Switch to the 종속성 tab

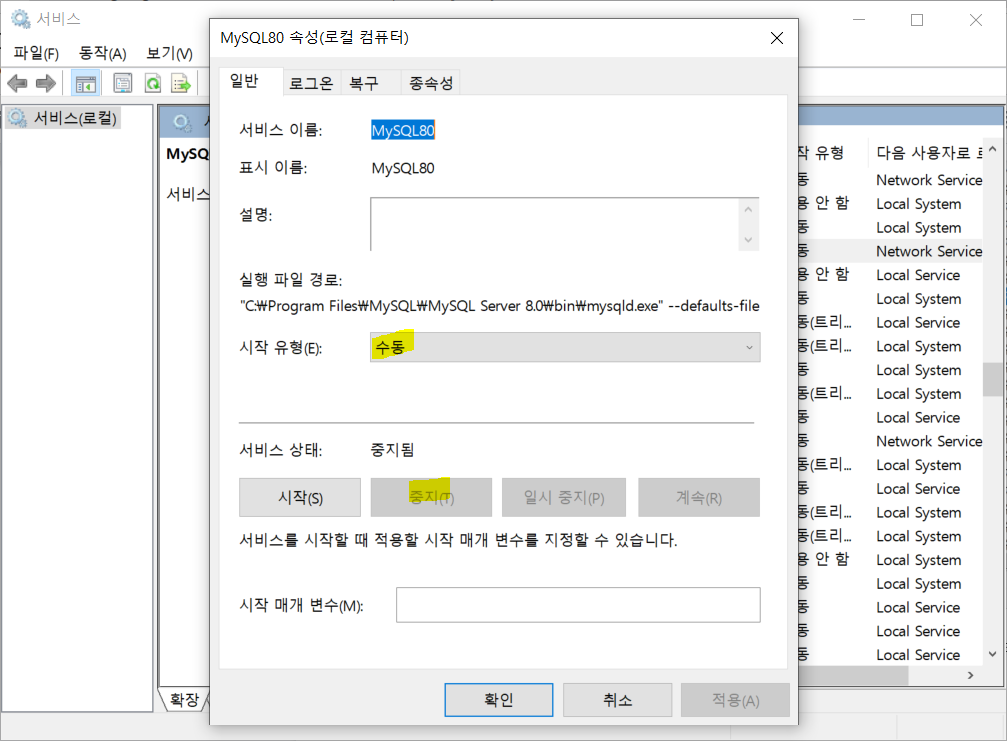coord(431,83)
